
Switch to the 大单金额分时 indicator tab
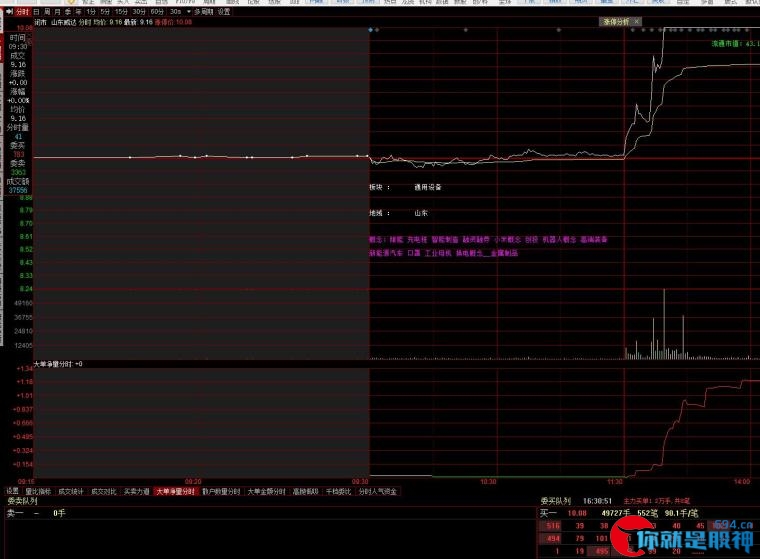click(x=266, y=492)
